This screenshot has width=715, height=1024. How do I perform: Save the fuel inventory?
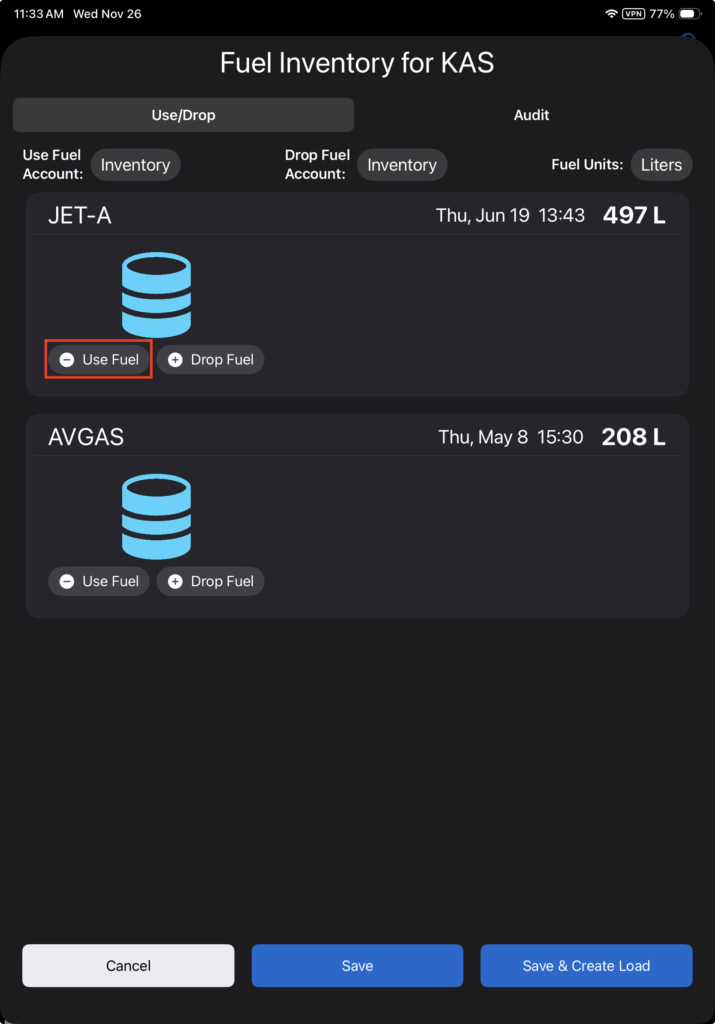tap(357, 965)
